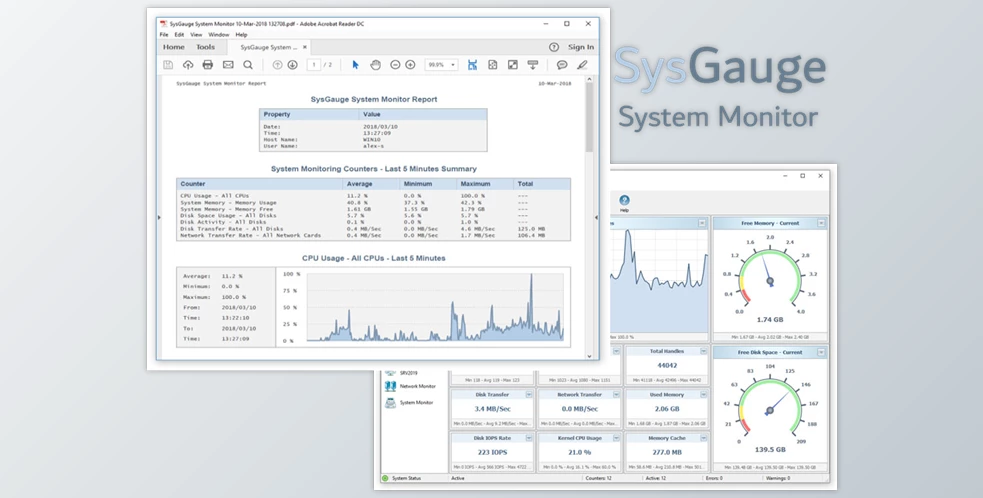Expand the left navigation pane arrow
Image resolution: width=983 pixels, height=498 pixels.
tap(160, 216)
